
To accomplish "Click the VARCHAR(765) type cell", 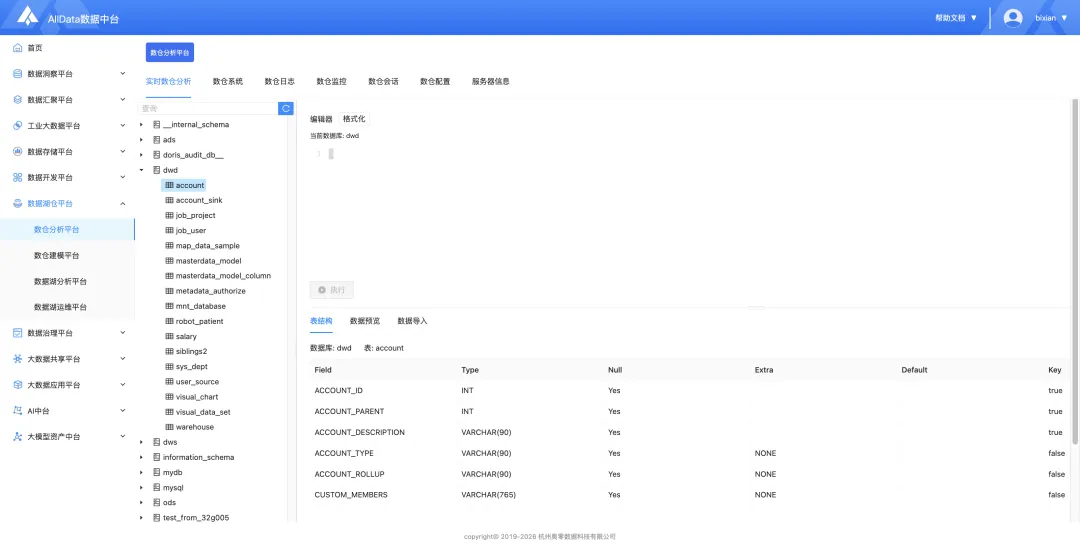I will click(488, 495).
